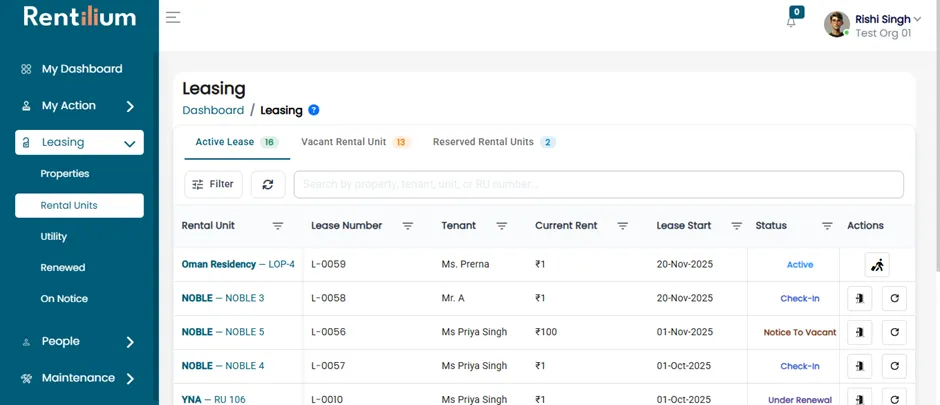Viewport: 940px width, 405px height.
Task: Click the Notice To Vacant status
Action: [x=800, y=333]
